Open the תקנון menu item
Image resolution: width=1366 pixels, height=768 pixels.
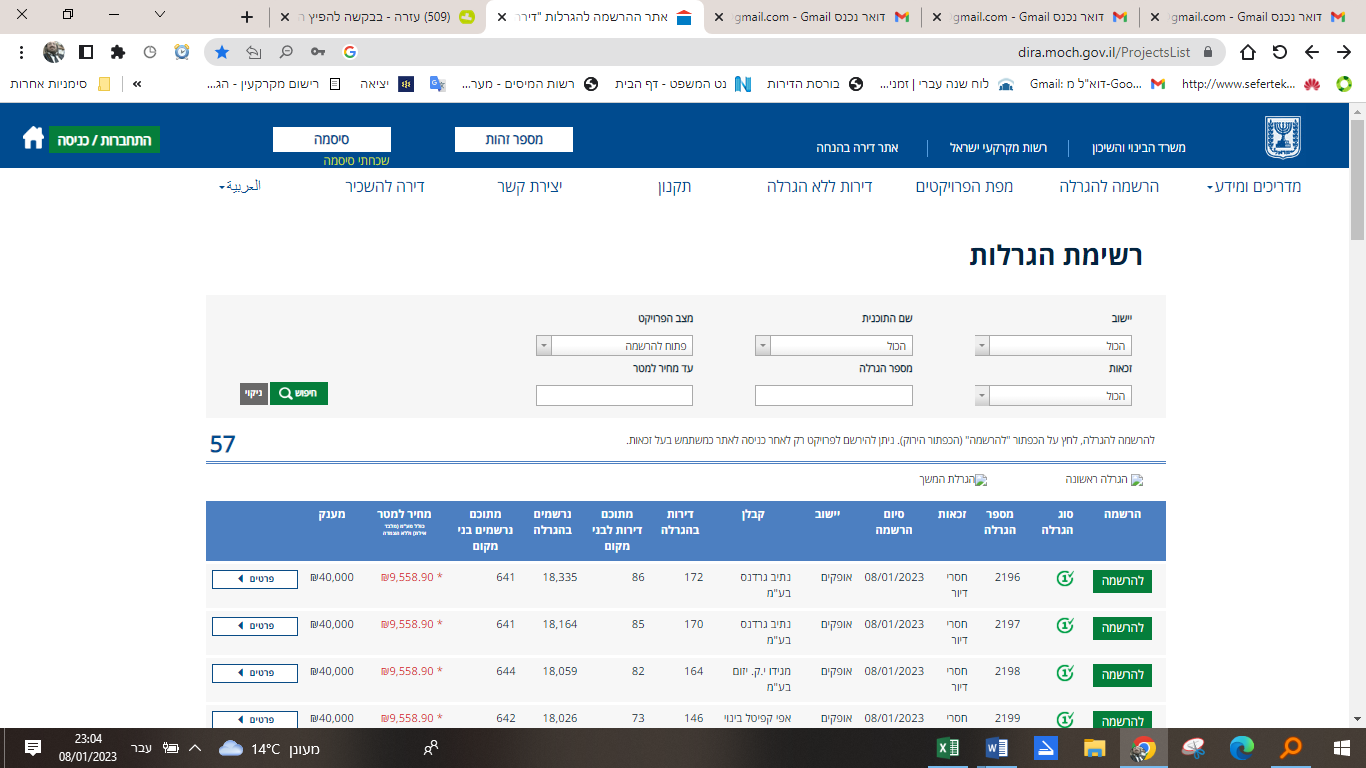coord(674,186)
